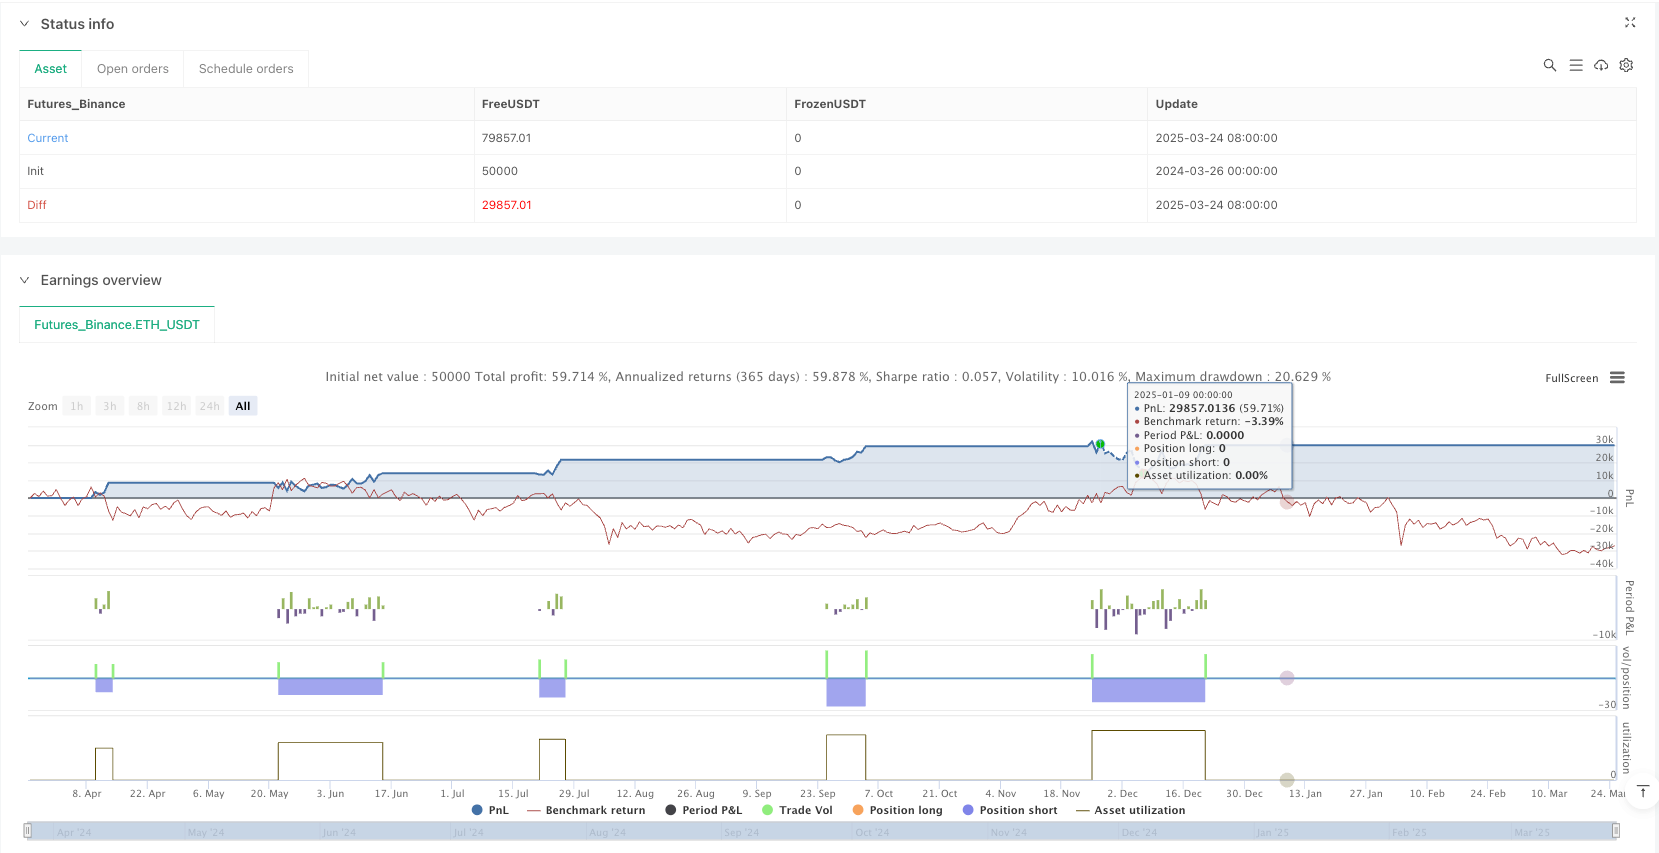Open the chart hamburger menu icon
The image size is (1659, 853).
click(1617, 378)
